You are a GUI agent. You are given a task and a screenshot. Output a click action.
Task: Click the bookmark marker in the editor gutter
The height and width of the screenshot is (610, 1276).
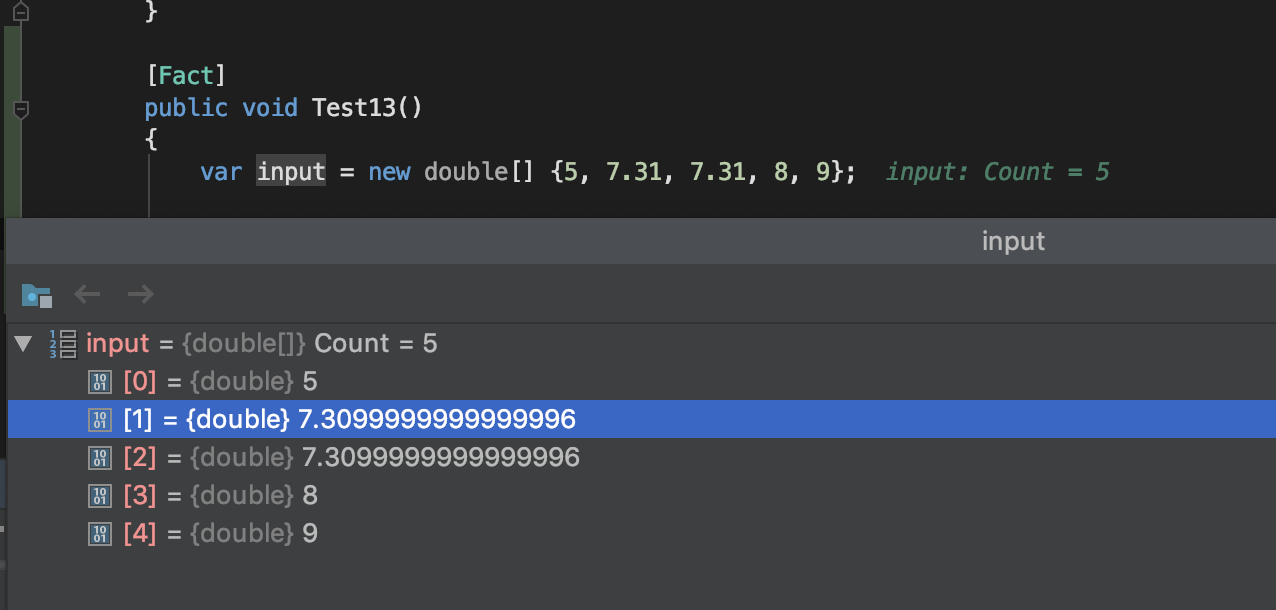[x=20, y=12]
